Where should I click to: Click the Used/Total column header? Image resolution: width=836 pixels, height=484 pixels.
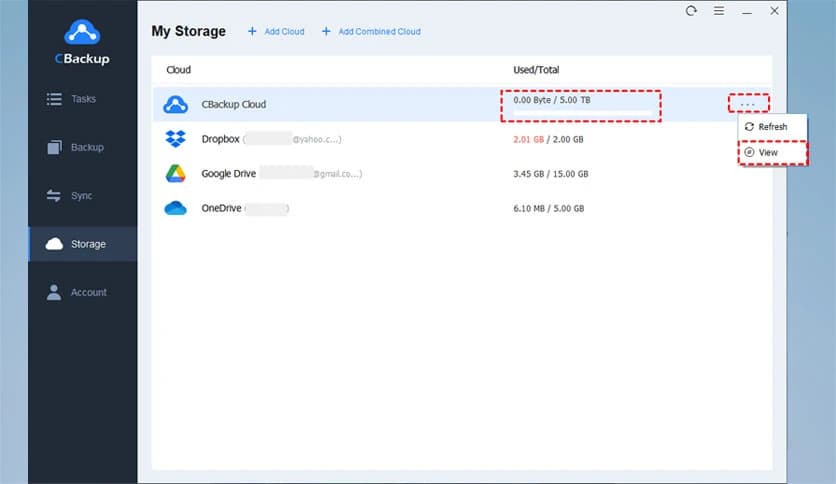pyautogui.click(x=536, y=70)
